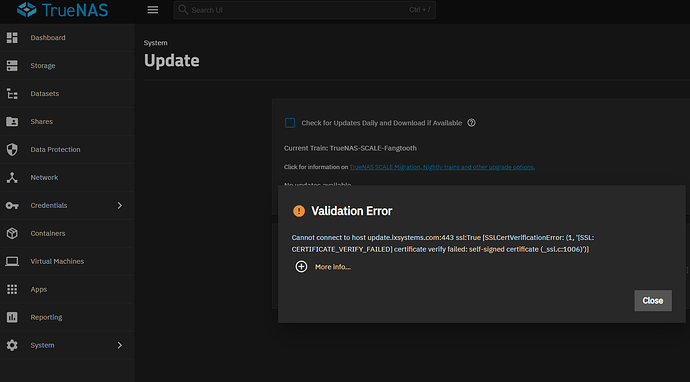Click the Data Protection shield icon
This screenshot has height=382, width=690.
pos(12,150)
